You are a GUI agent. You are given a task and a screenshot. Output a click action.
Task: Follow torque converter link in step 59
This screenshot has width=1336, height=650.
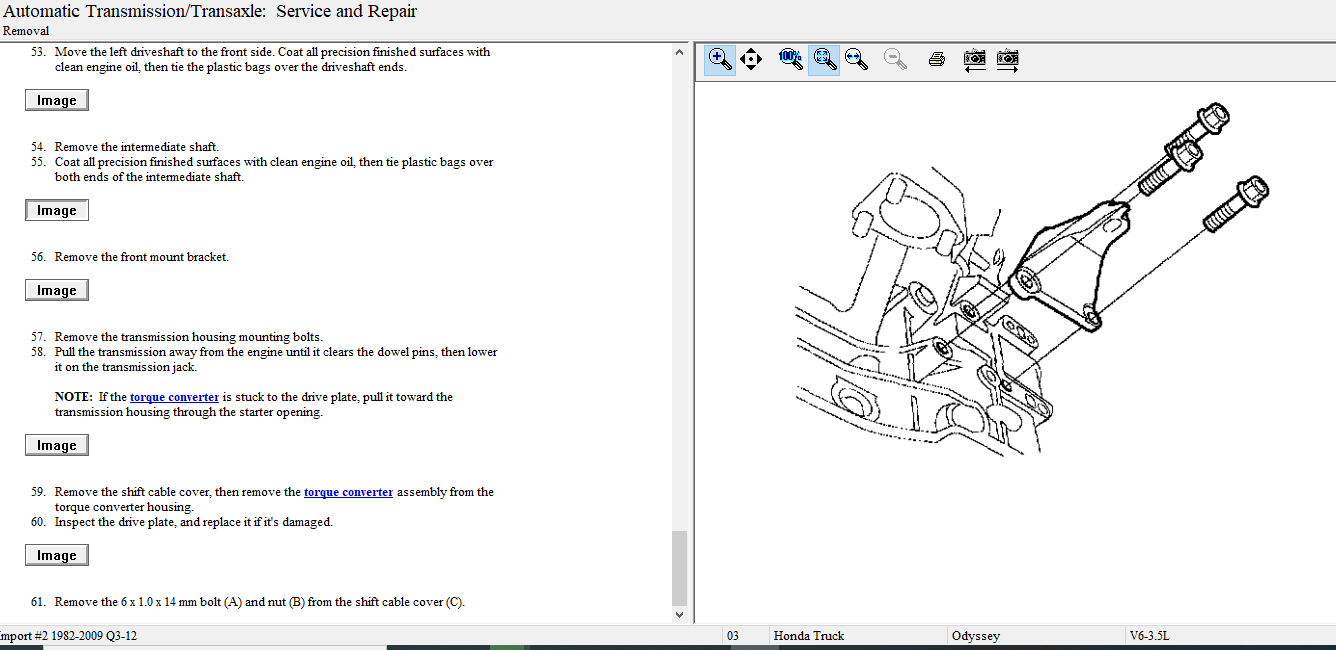click(348, 492)
